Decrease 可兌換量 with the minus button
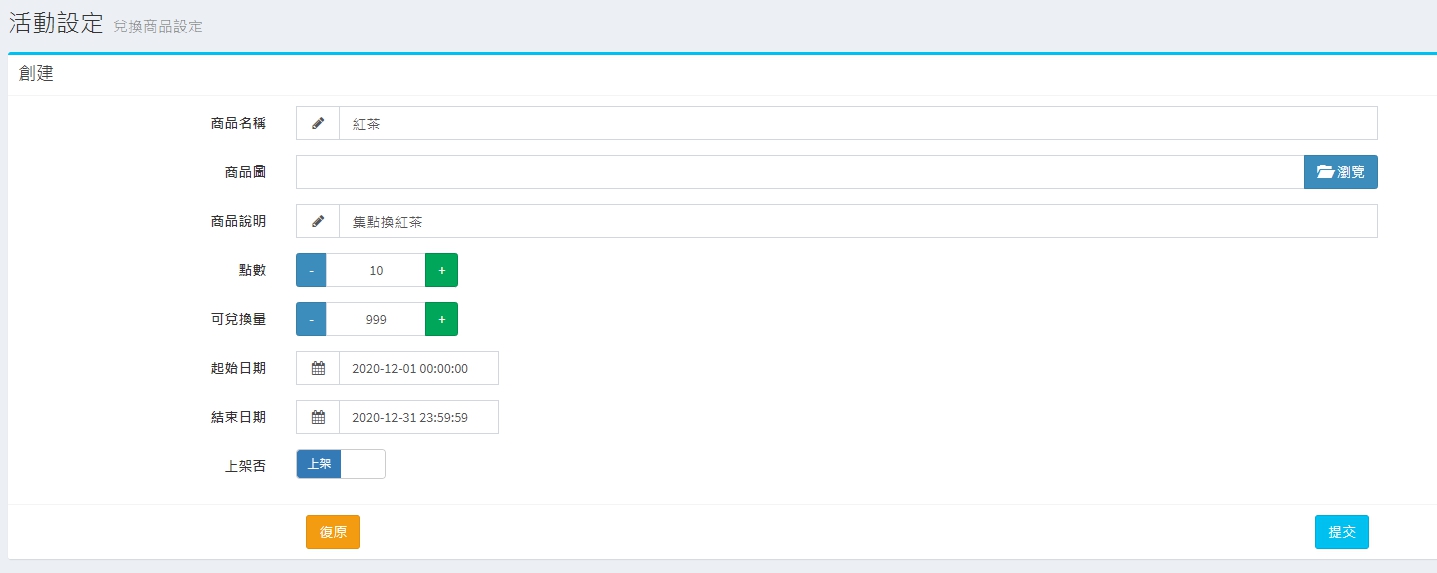The image size is (1437, 573). click(x=311, y=319)
